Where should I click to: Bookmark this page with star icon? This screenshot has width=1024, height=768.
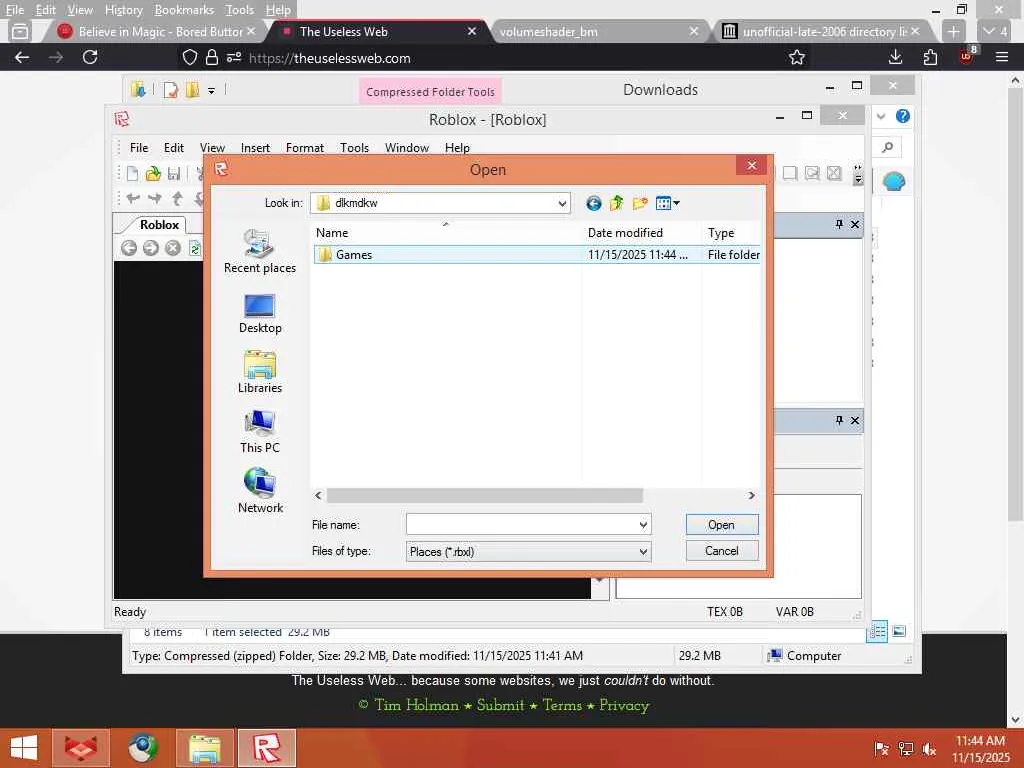[797, 57]
